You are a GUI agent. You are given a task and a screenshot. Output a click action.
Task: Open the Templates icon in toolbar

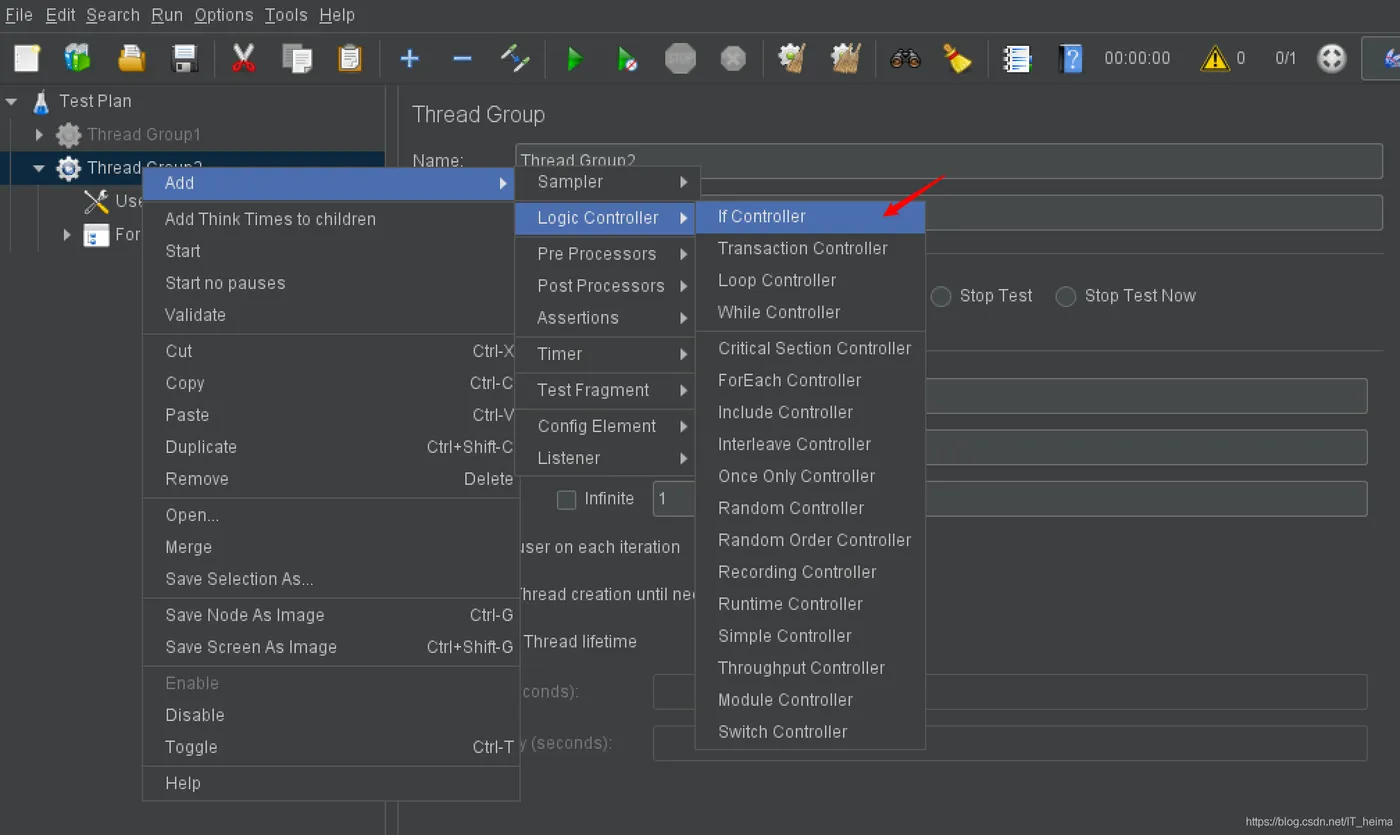click(78, 58)
